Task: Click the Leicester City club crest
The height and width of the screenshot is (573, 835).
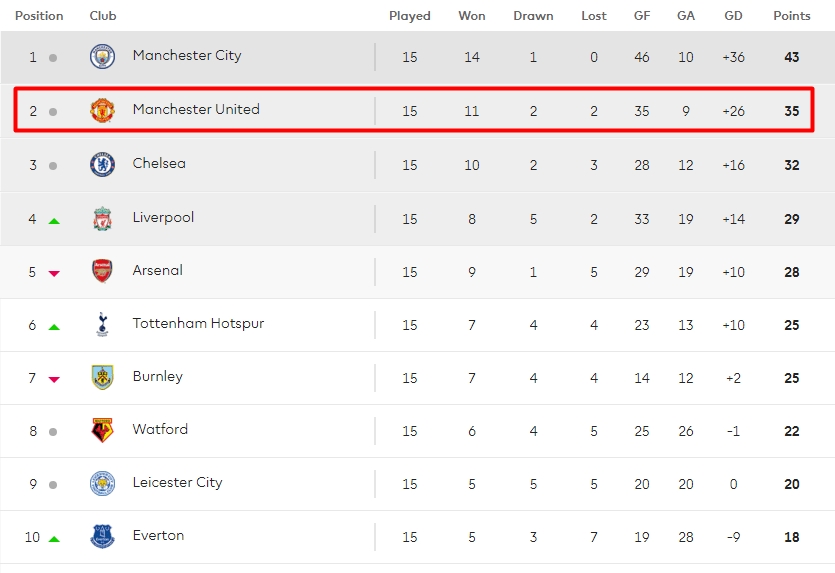Action: (x=102, y=483)
